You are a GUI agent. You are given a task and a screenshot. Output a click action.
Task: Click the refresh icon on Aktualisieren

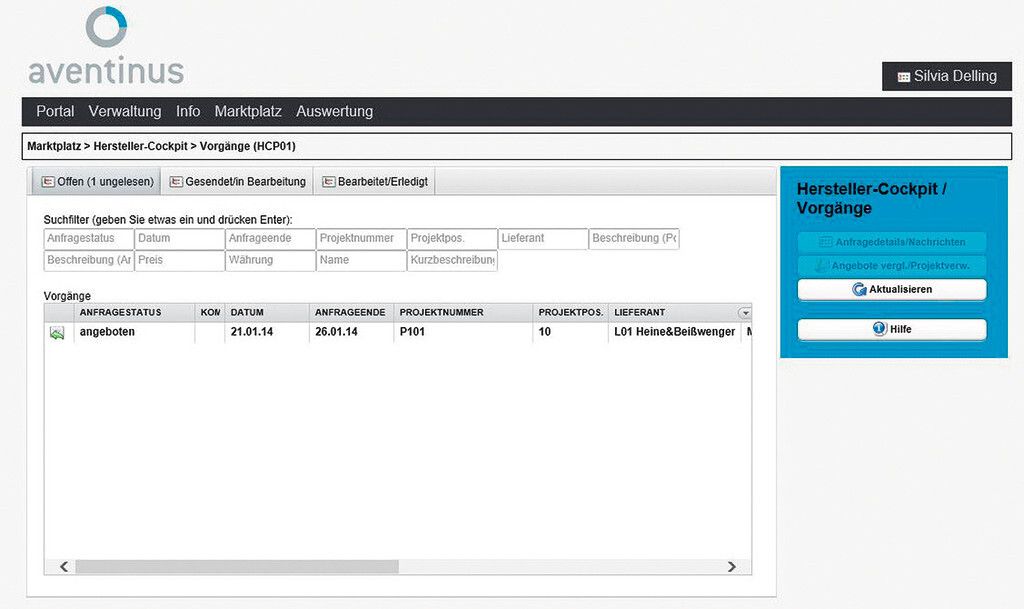(859, 290)
